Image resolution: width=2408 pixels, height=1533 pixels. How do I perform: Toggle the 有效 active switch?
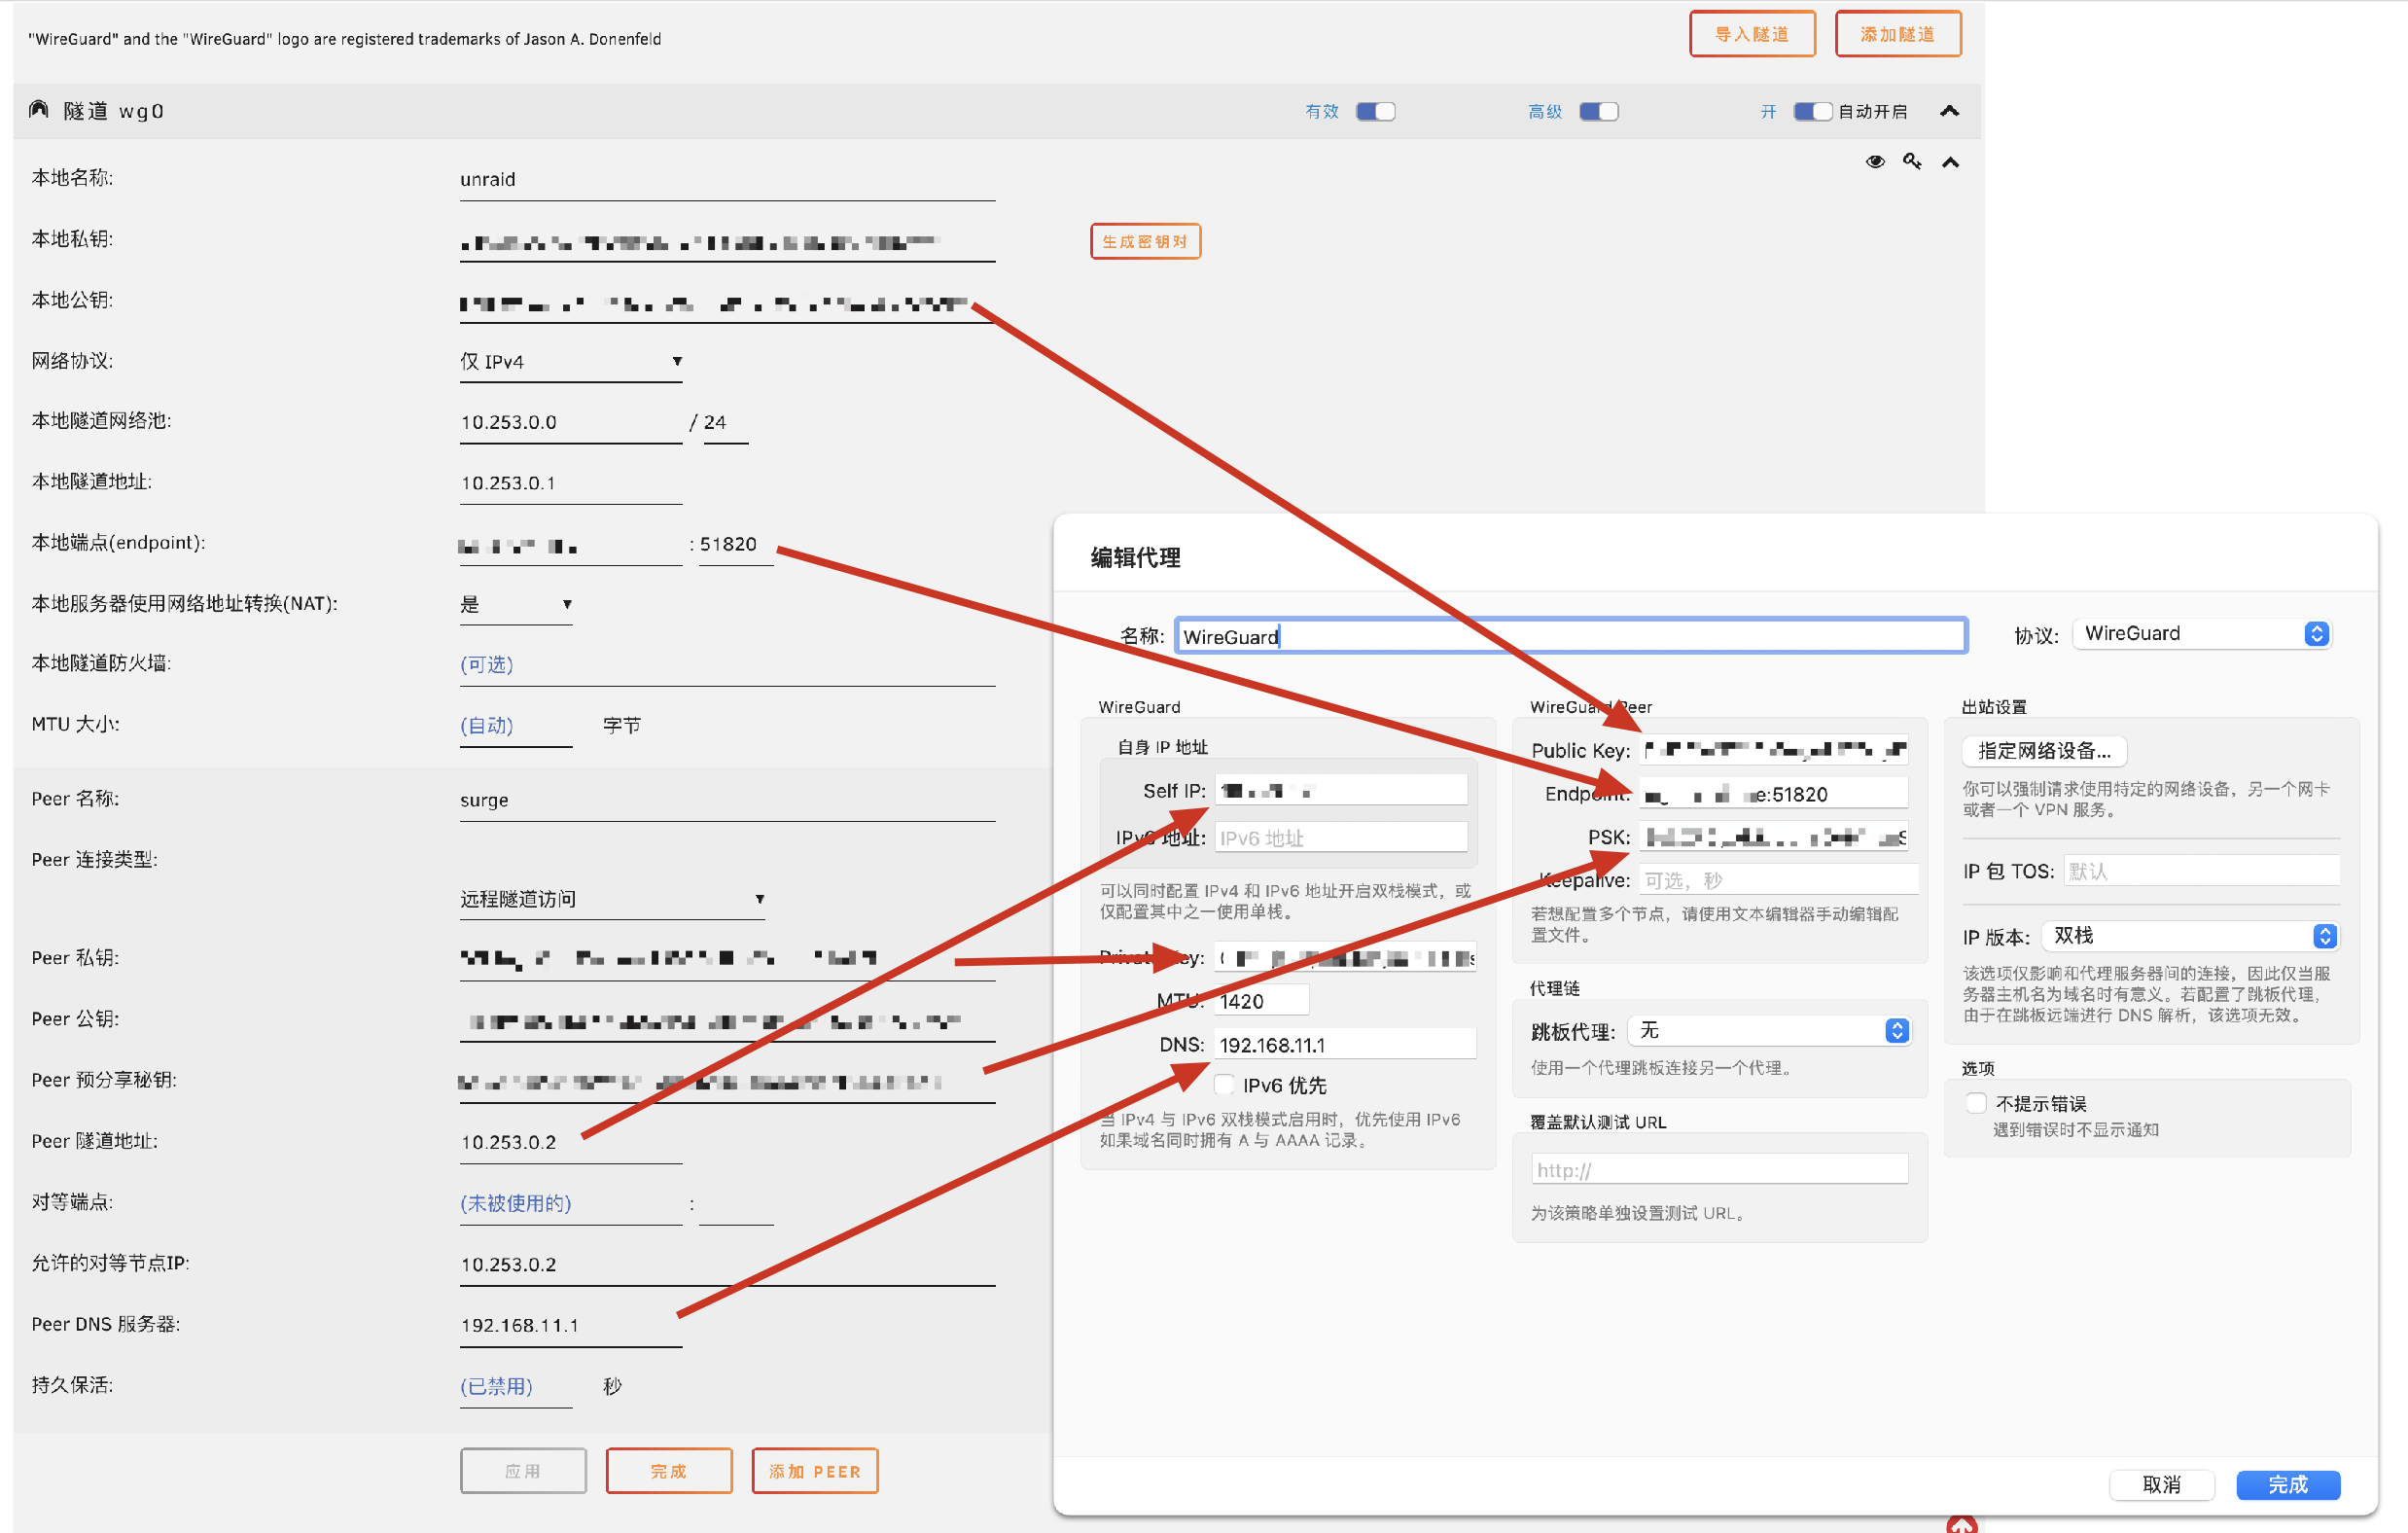point(1375,111)
